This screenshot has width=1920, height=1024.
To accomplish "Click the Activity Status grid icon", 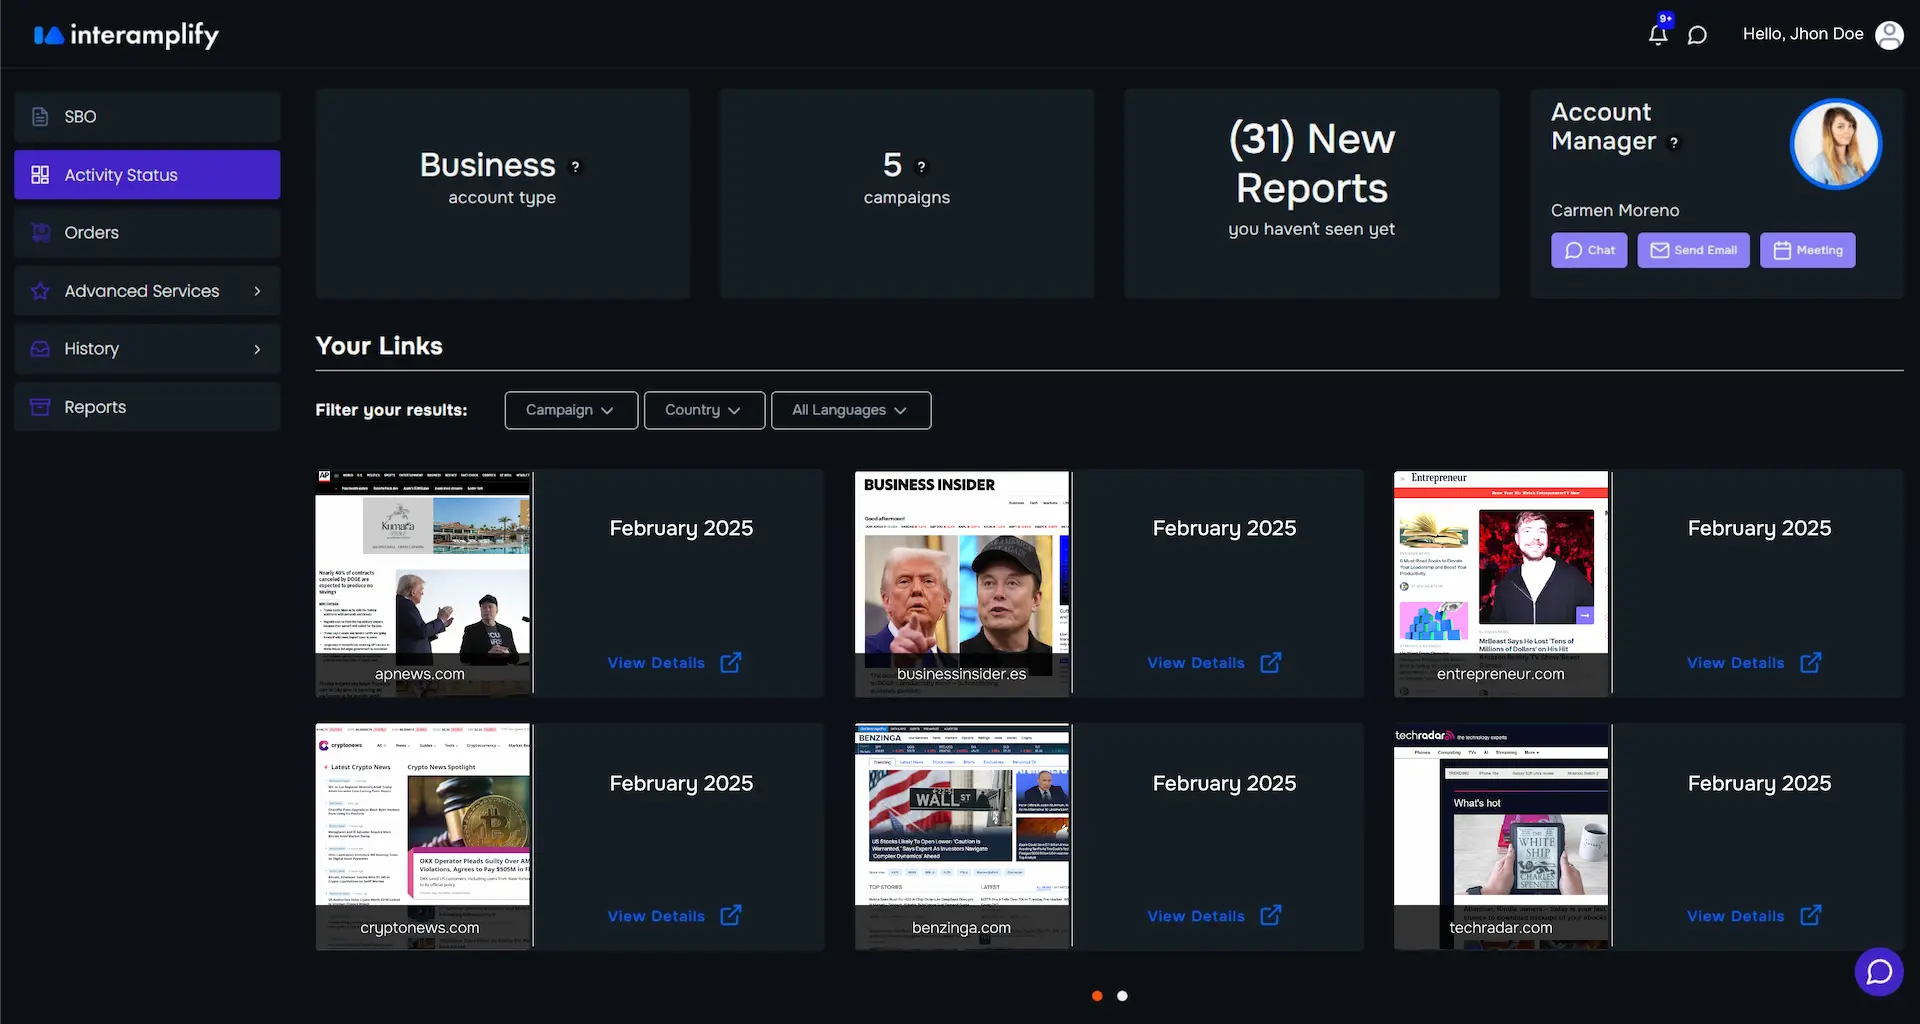I will click(40, 175).
